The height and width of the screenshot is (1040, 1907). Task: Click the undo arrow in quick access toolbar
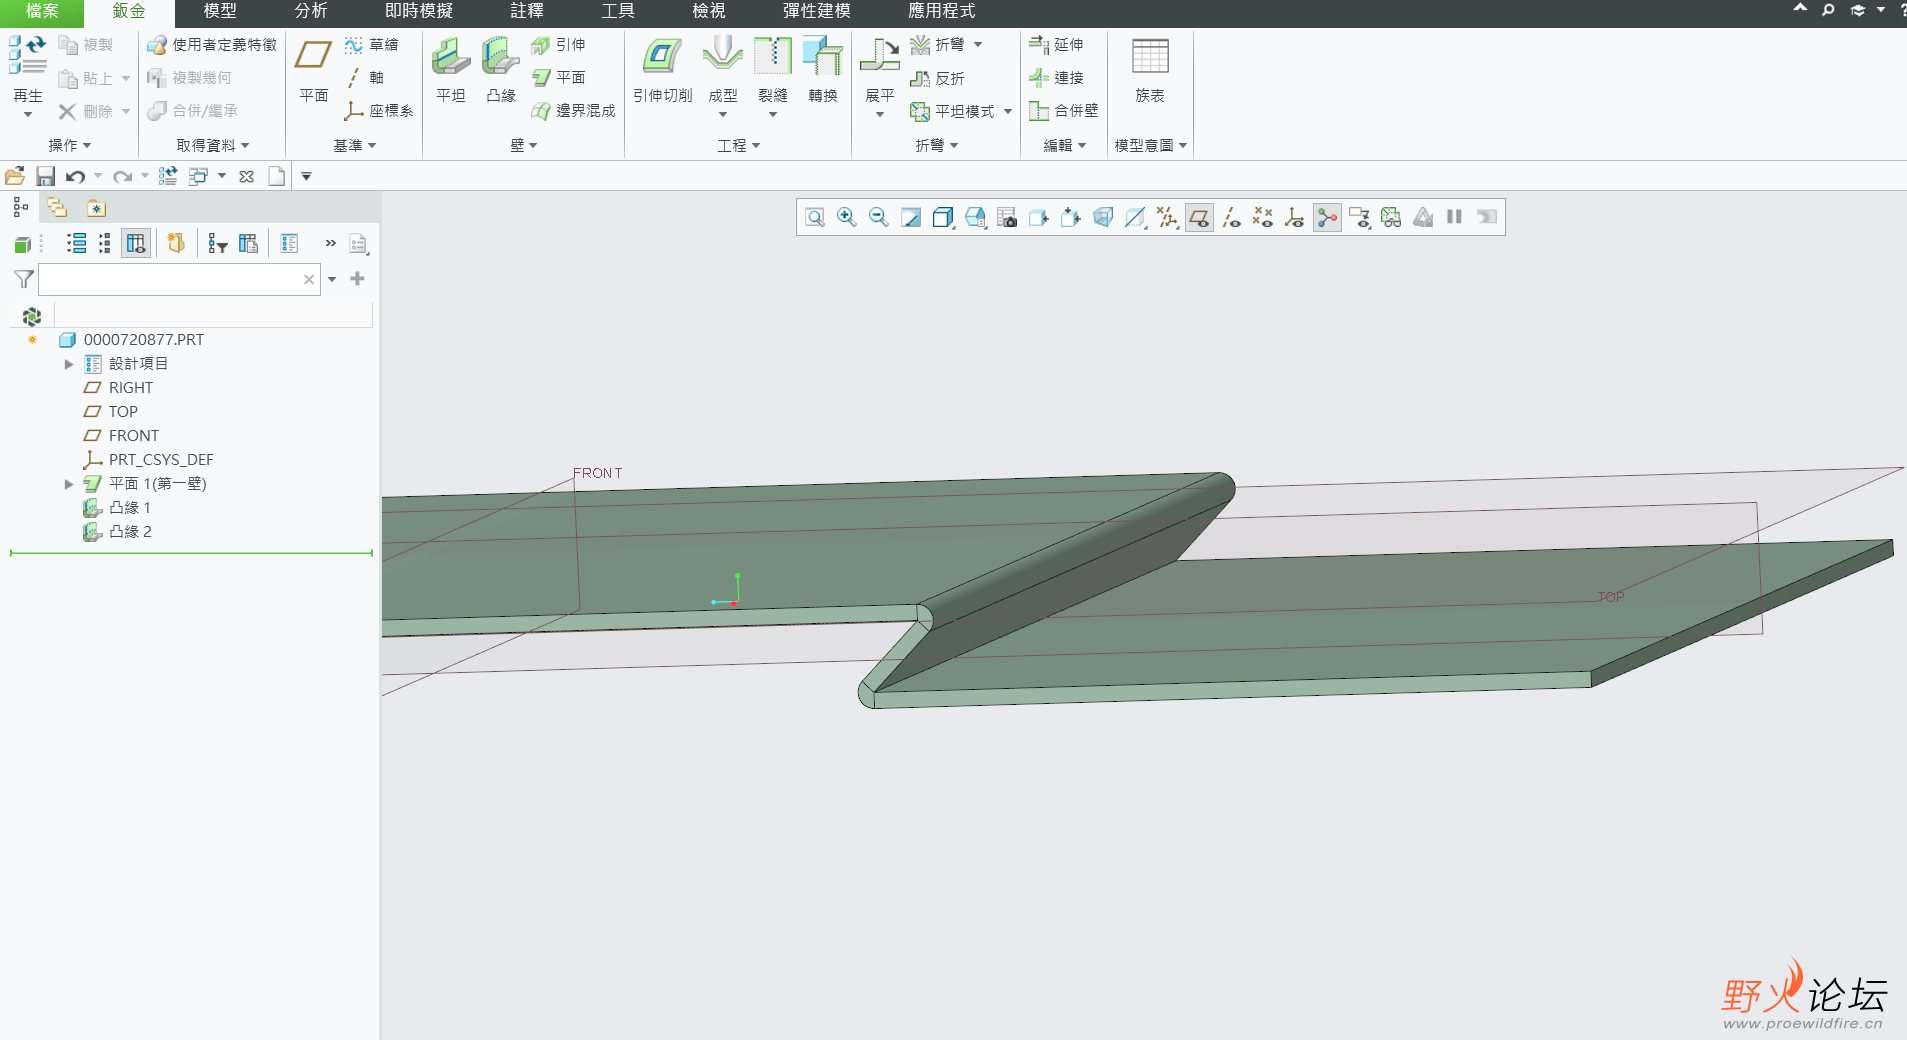(x=75, y=177)
